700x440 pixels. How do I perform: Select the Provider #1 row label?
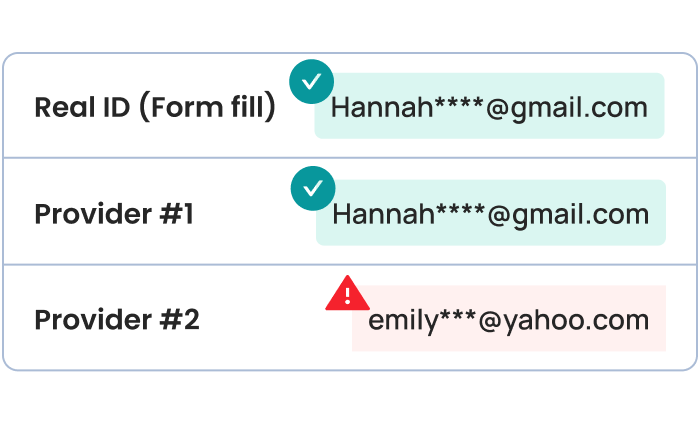(x=114, y=214)
